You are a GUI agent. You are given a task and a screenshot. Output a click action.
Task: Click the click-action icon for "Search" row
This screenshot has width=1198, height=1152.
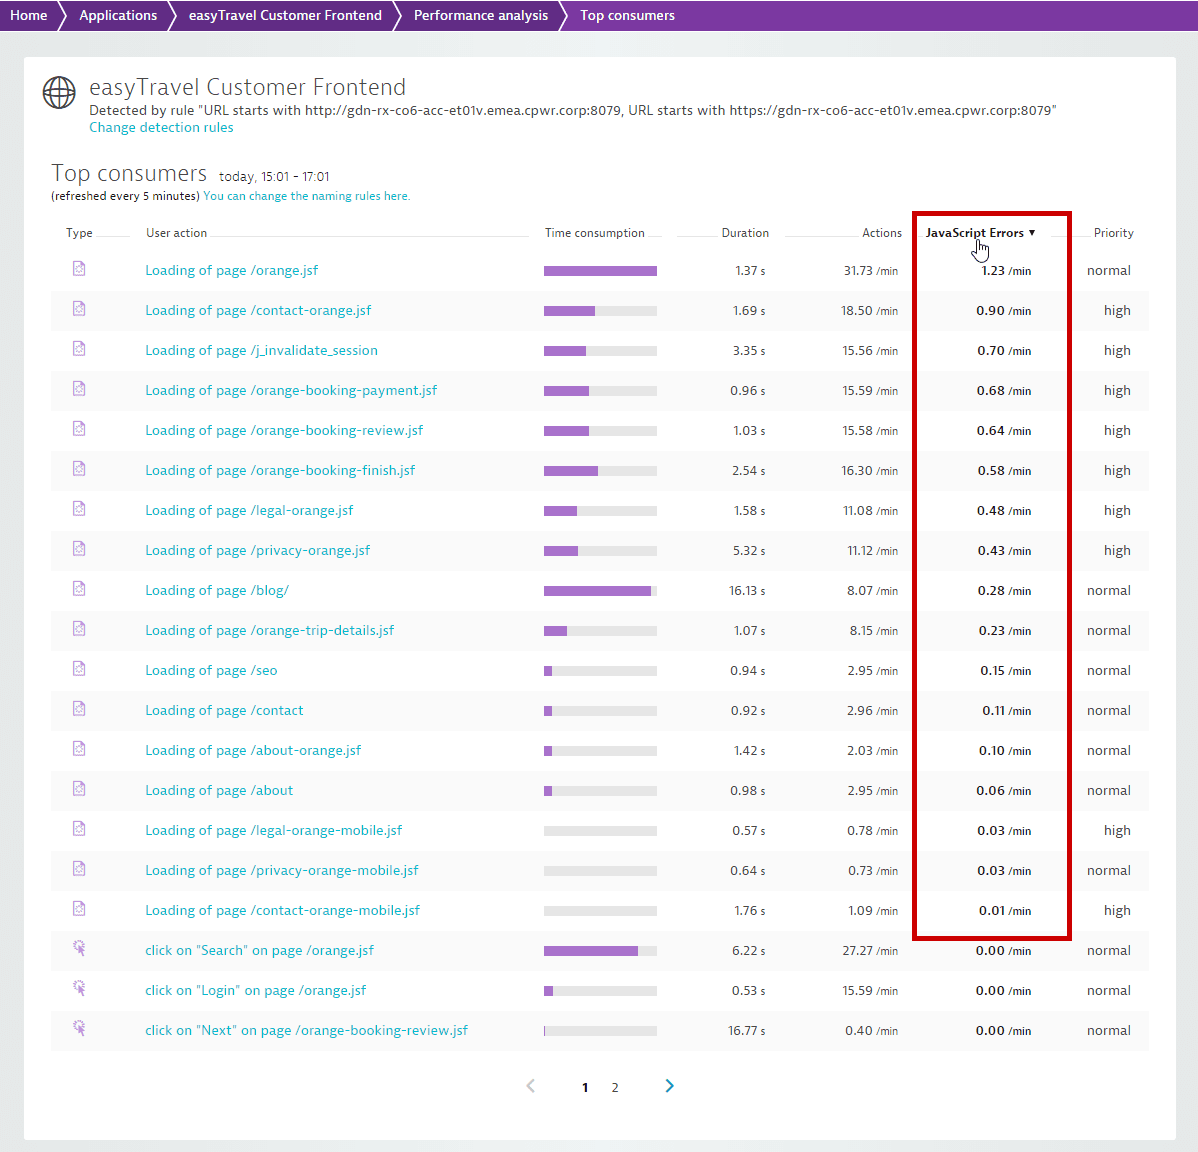[79, 948]
